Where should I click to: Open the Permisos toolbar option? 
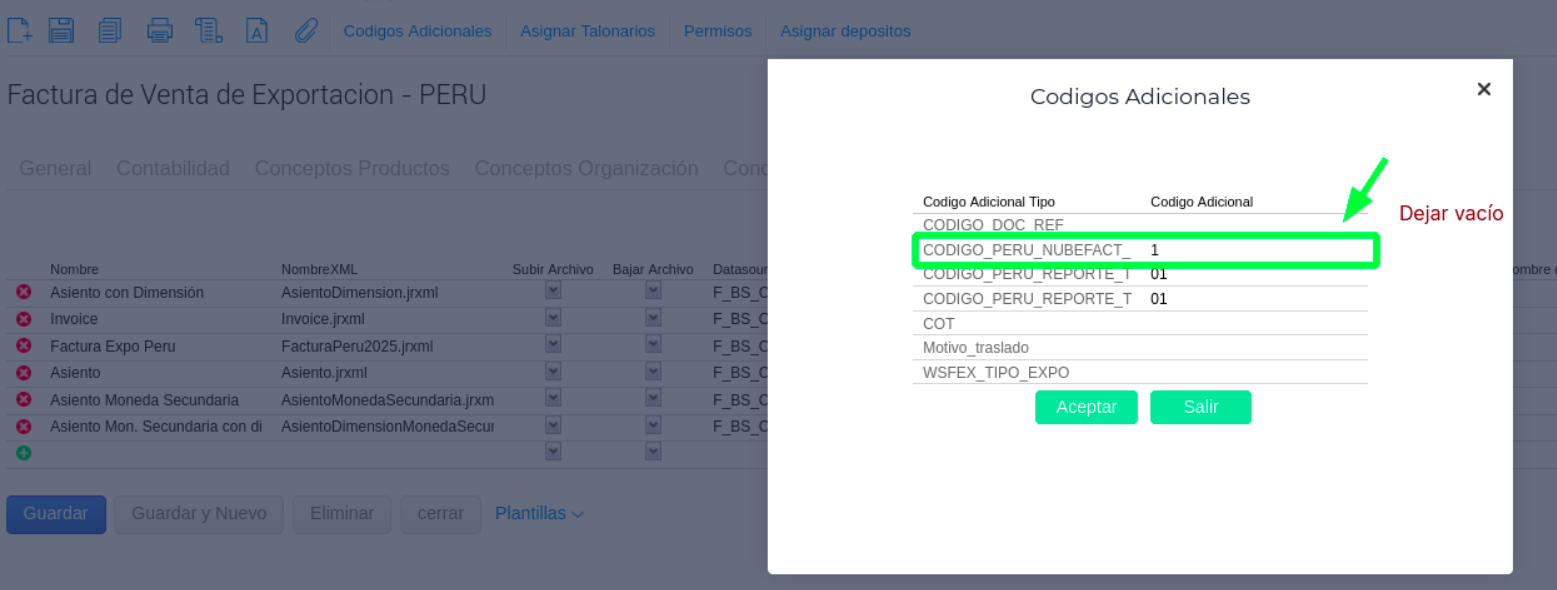pyautogui.click(x=717, y=31)
